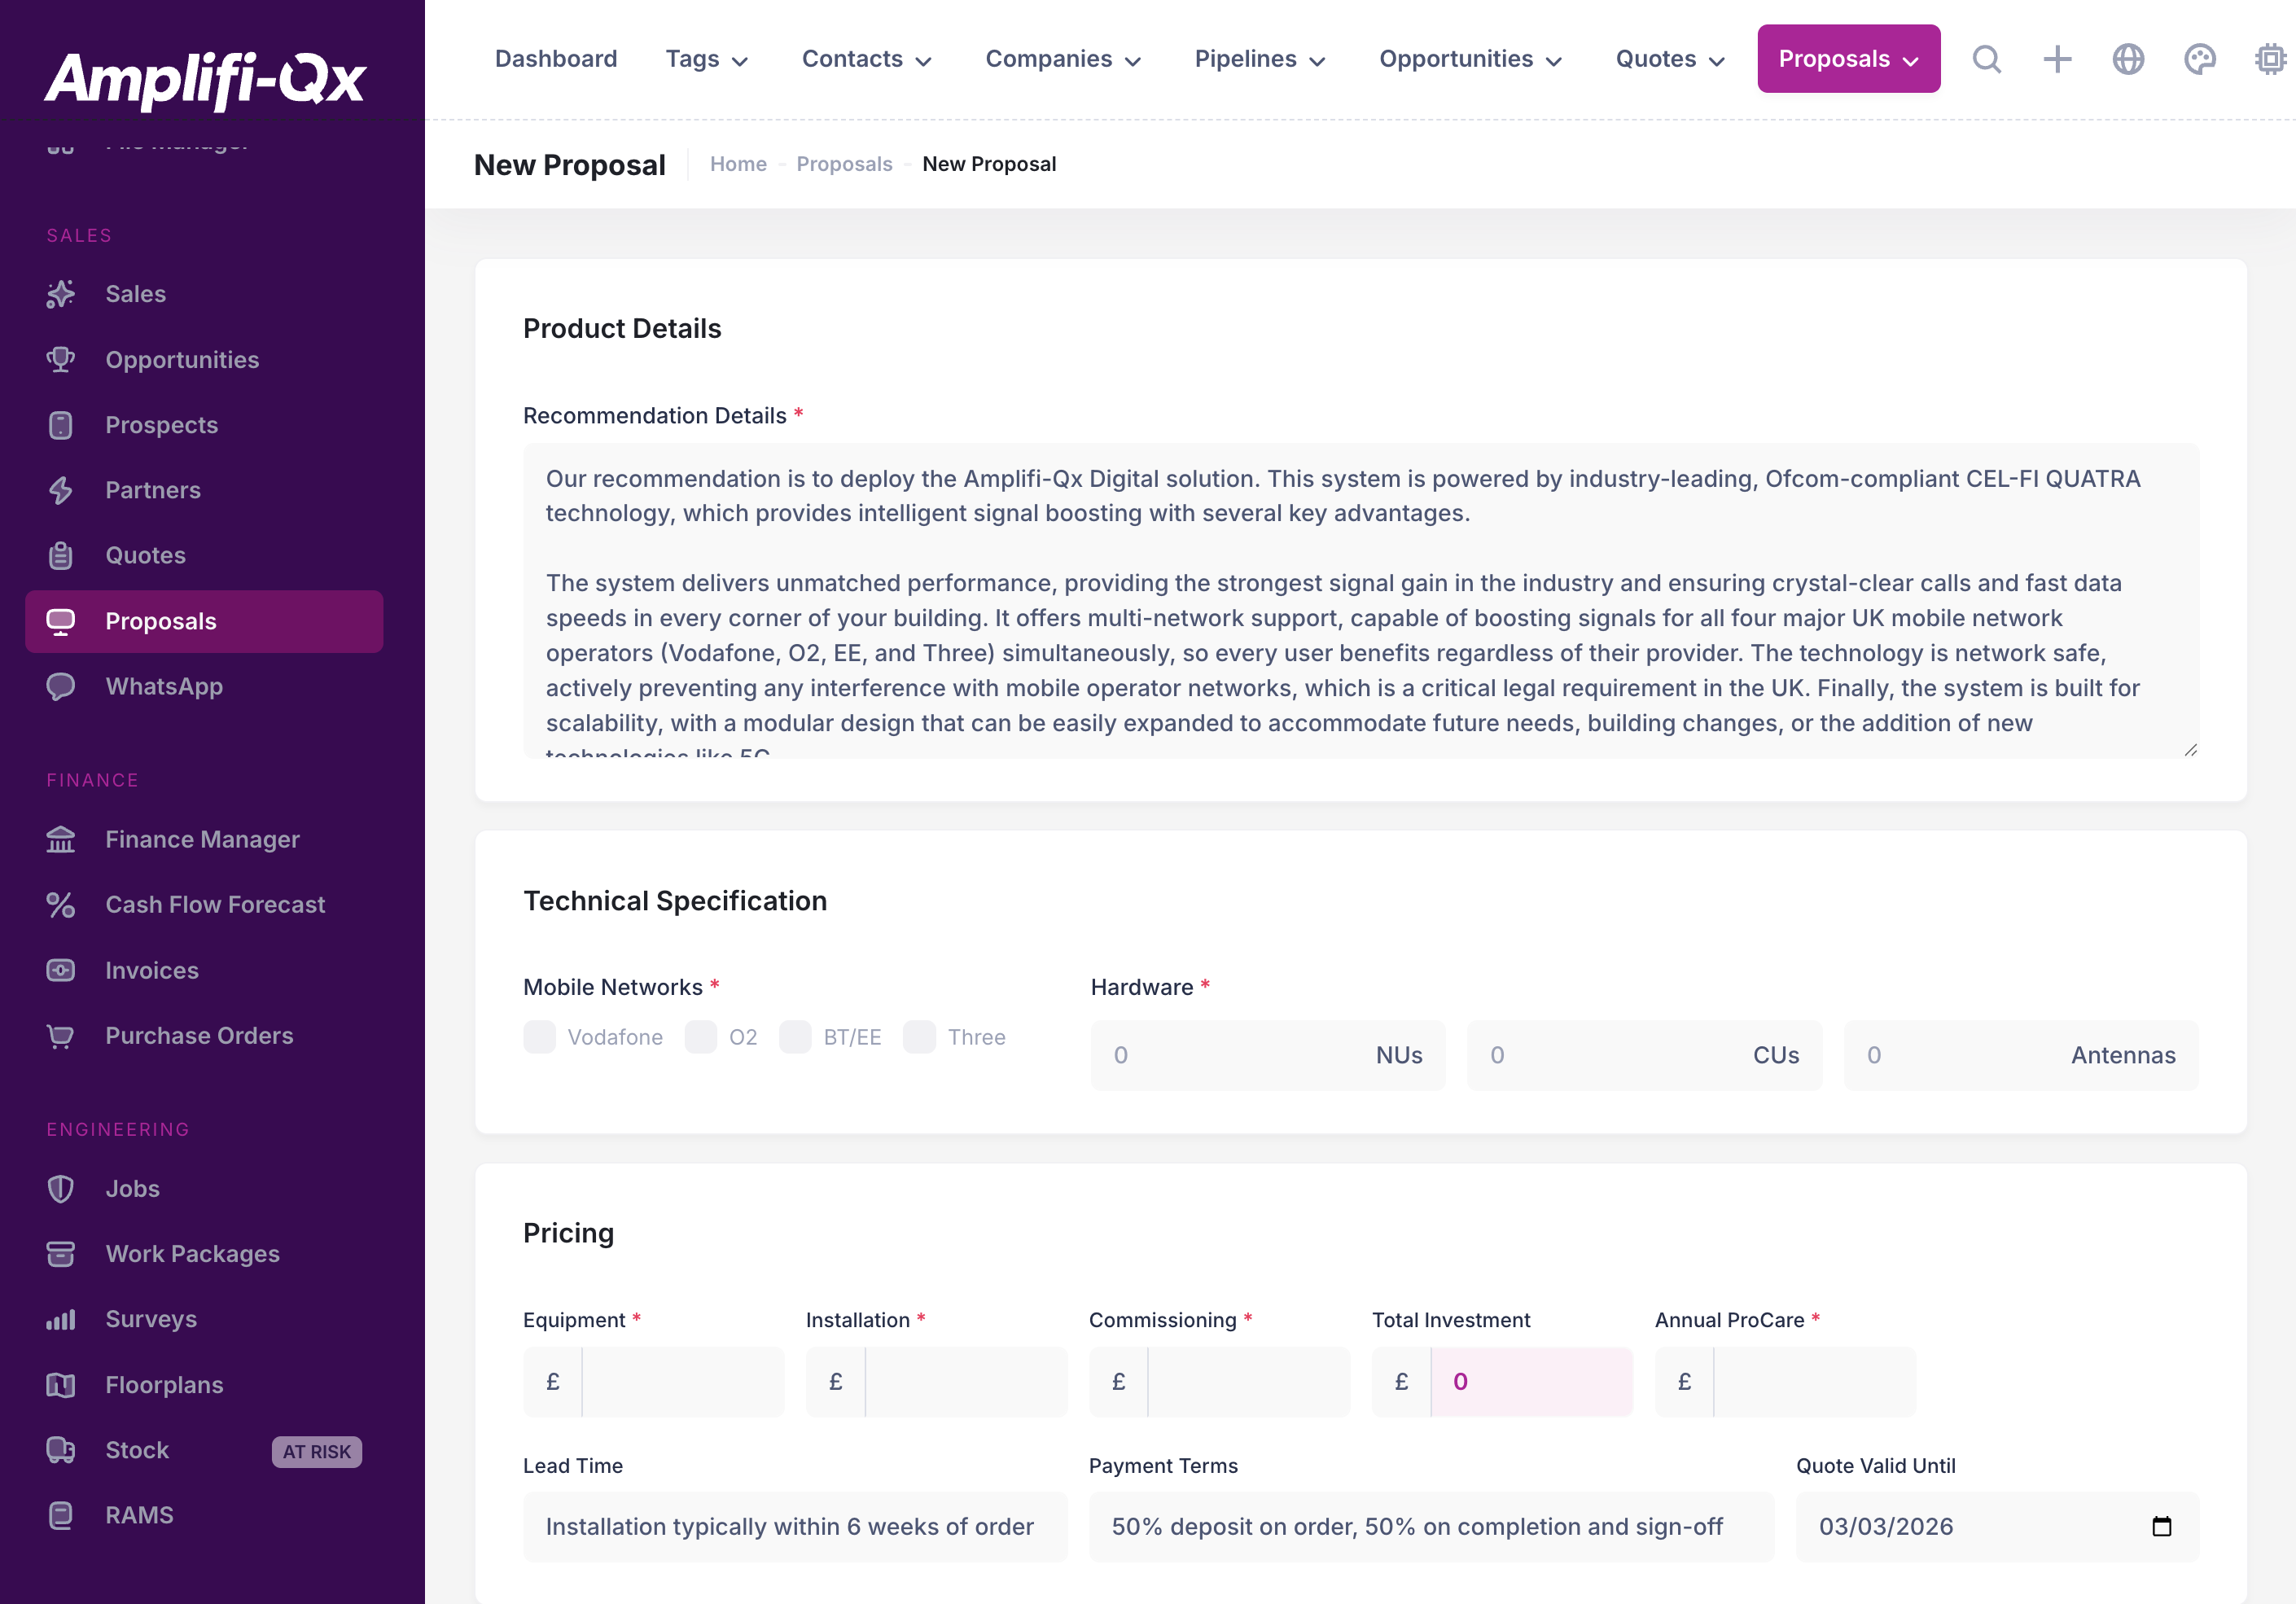Open the globe language icon

(2128, 59)
